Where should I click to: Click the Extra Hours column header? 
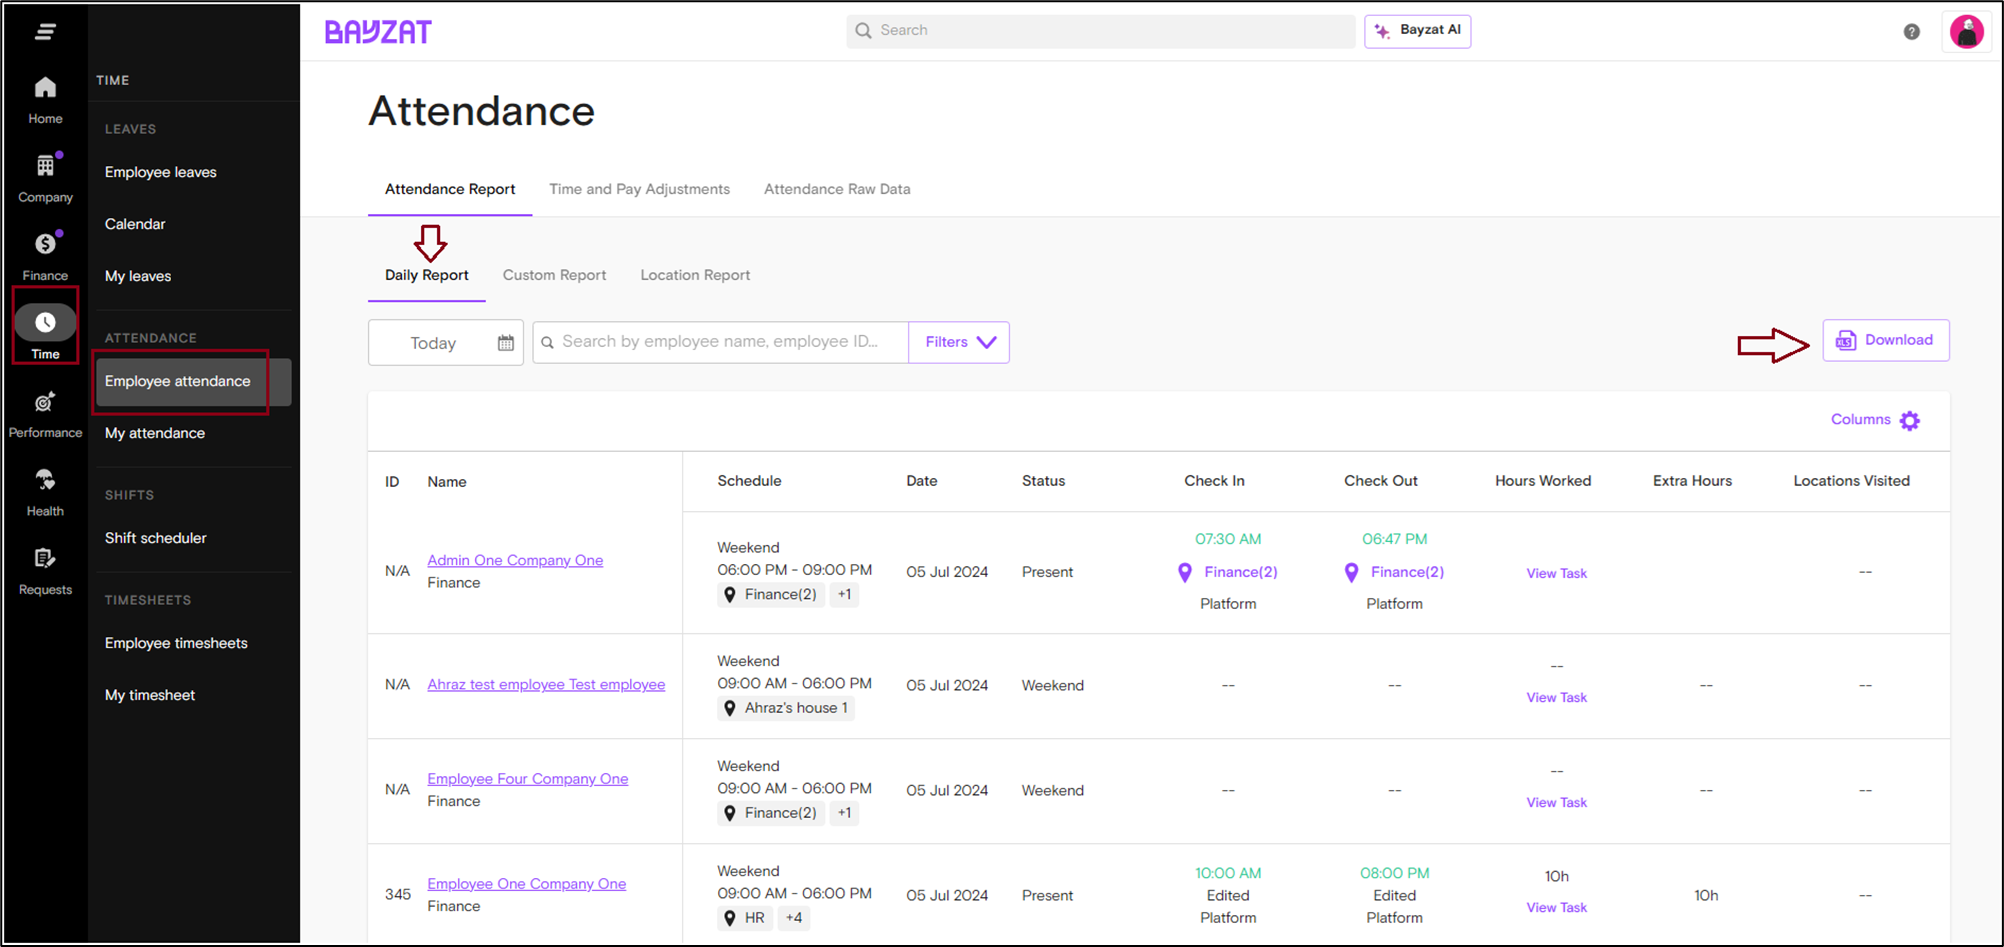[1692, 481]
